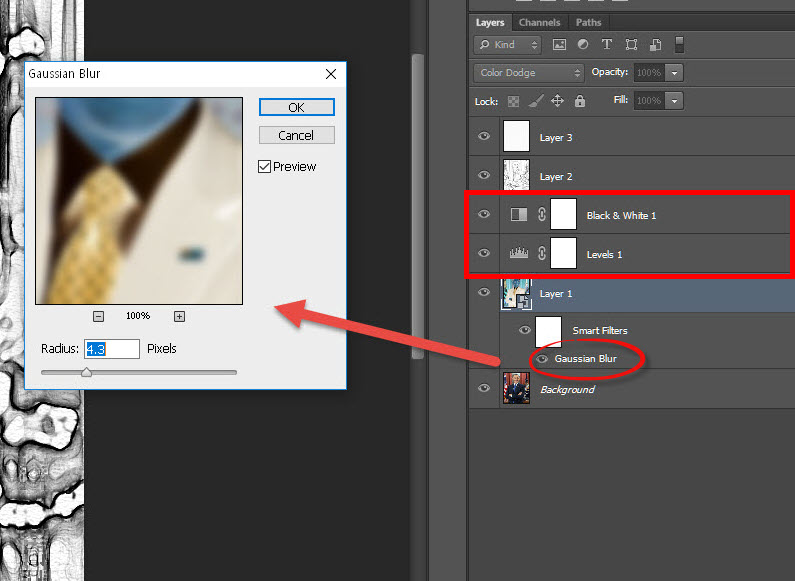795x581 pixels.
Task: Cancel the Gaussian Blur dialog
Action: [297, 135]
